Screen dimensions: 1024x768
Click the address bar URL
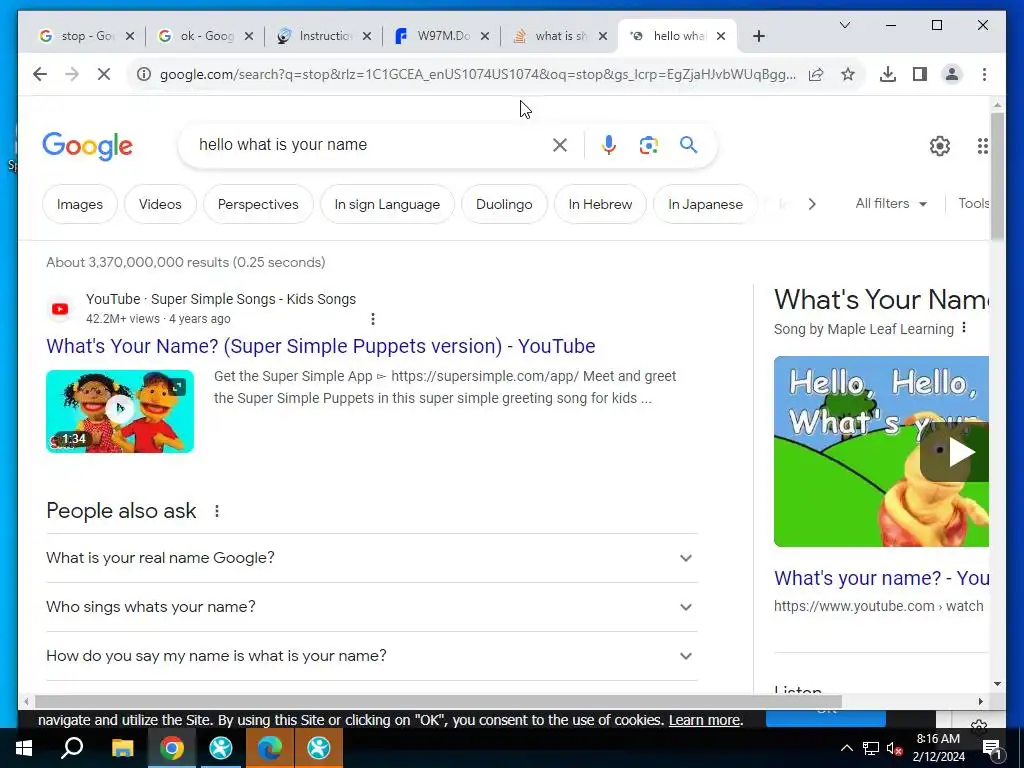[x=477, y=74]
